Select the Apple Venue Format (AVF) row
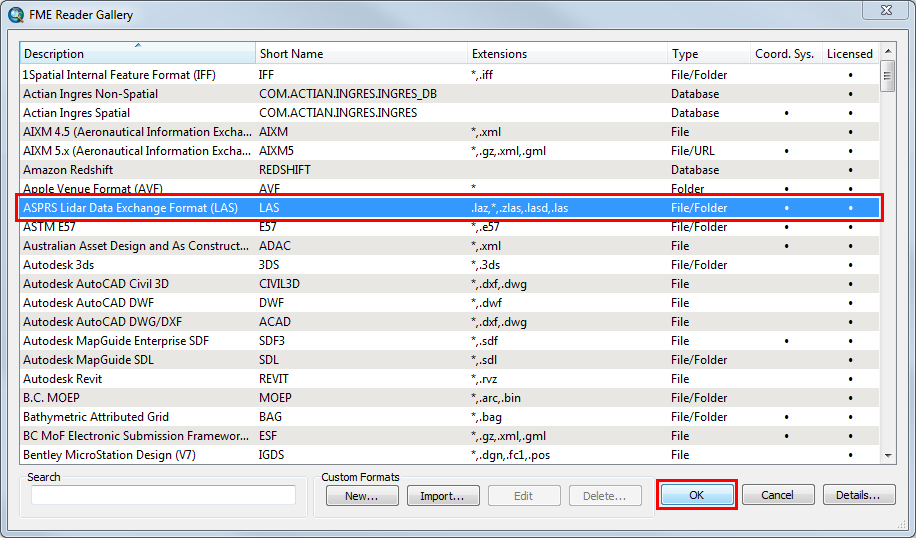This screenshot has height=538, width=916. [449, 189]
